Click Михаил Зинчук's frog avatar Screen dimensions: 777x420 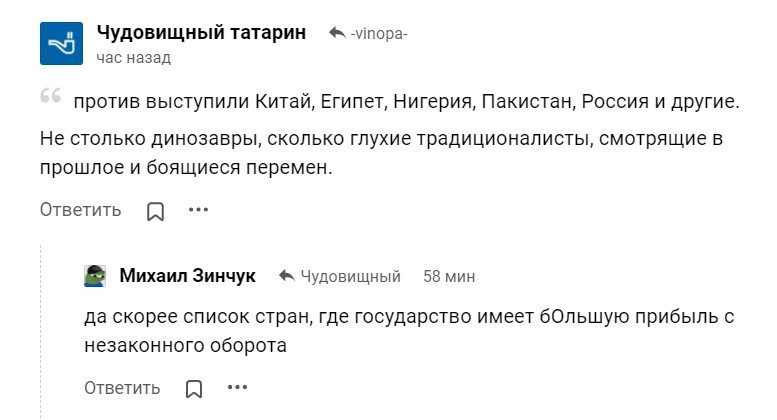pos(96,276)
